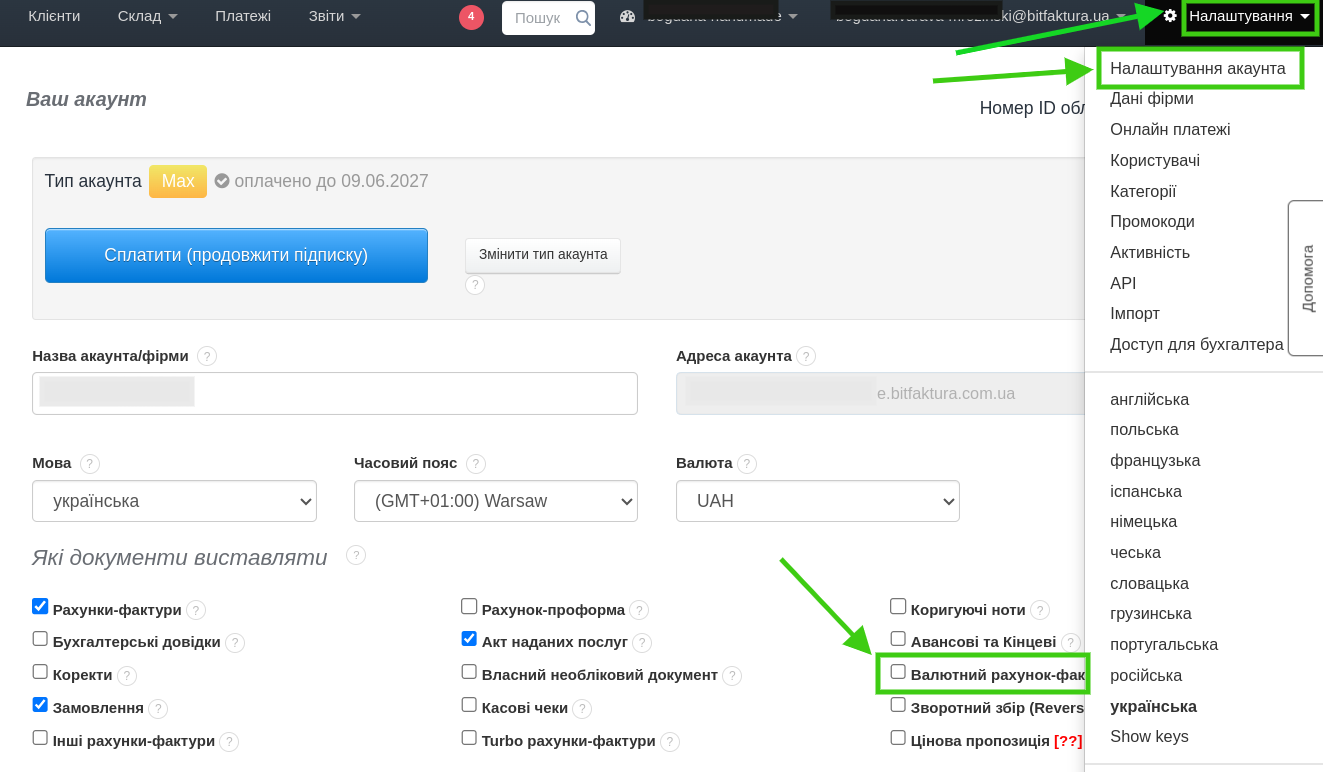The height and width of the screenshot is (772, 1323).
Task: Disable the Замовлення checkbox
Action: [40, 704]
